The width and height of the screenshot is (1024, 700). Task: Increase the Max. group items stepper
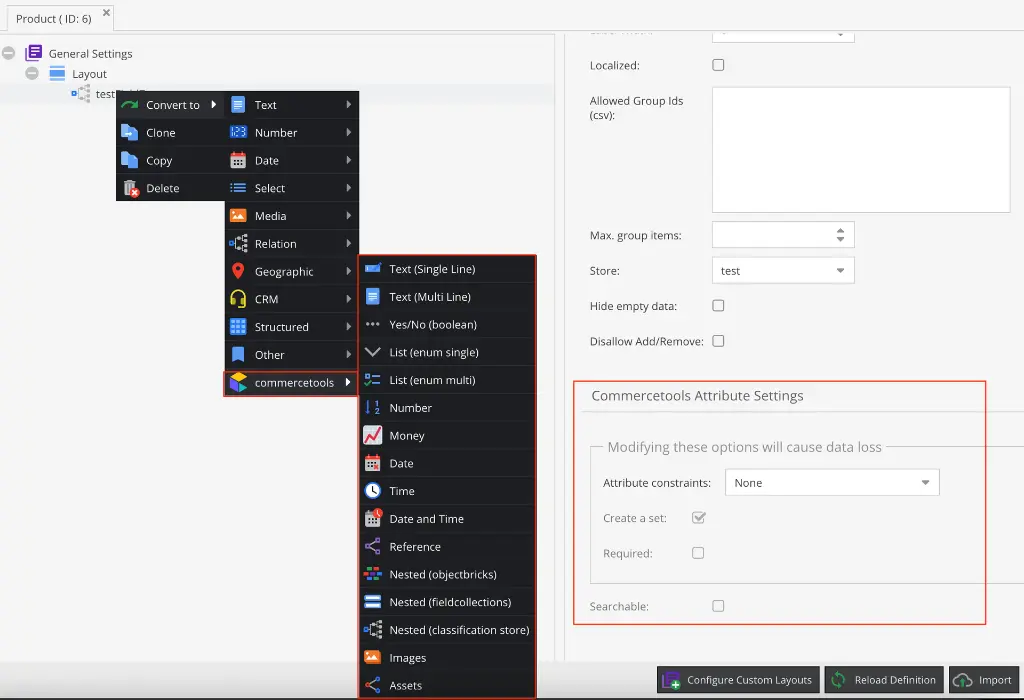[840, 231]
